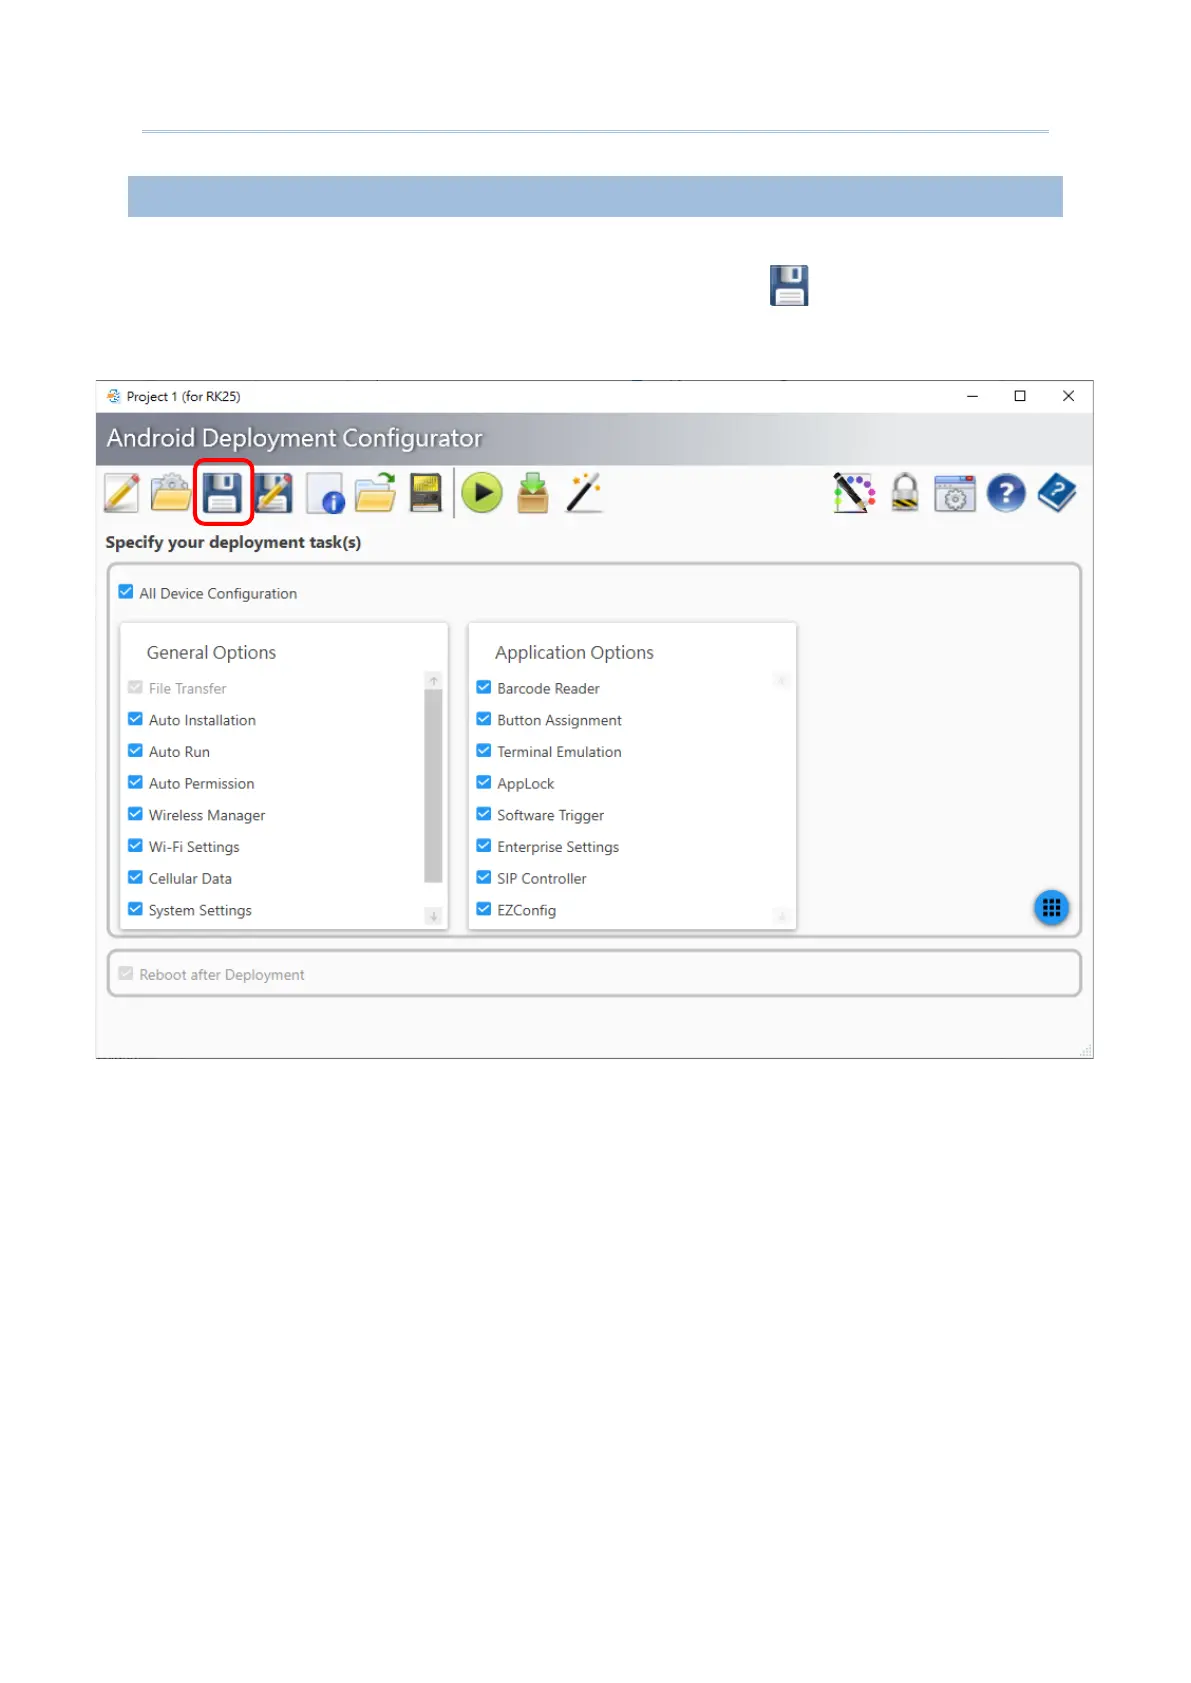Click Android Deployment Configurator banner title

(x=294, y=438)
